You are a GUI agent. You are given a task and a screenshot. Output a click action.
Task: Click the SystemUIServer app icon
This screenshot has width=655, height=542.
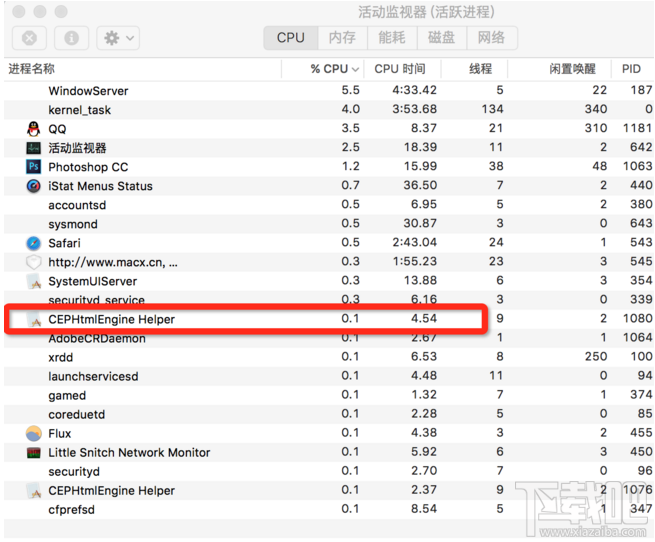point(33,281)
